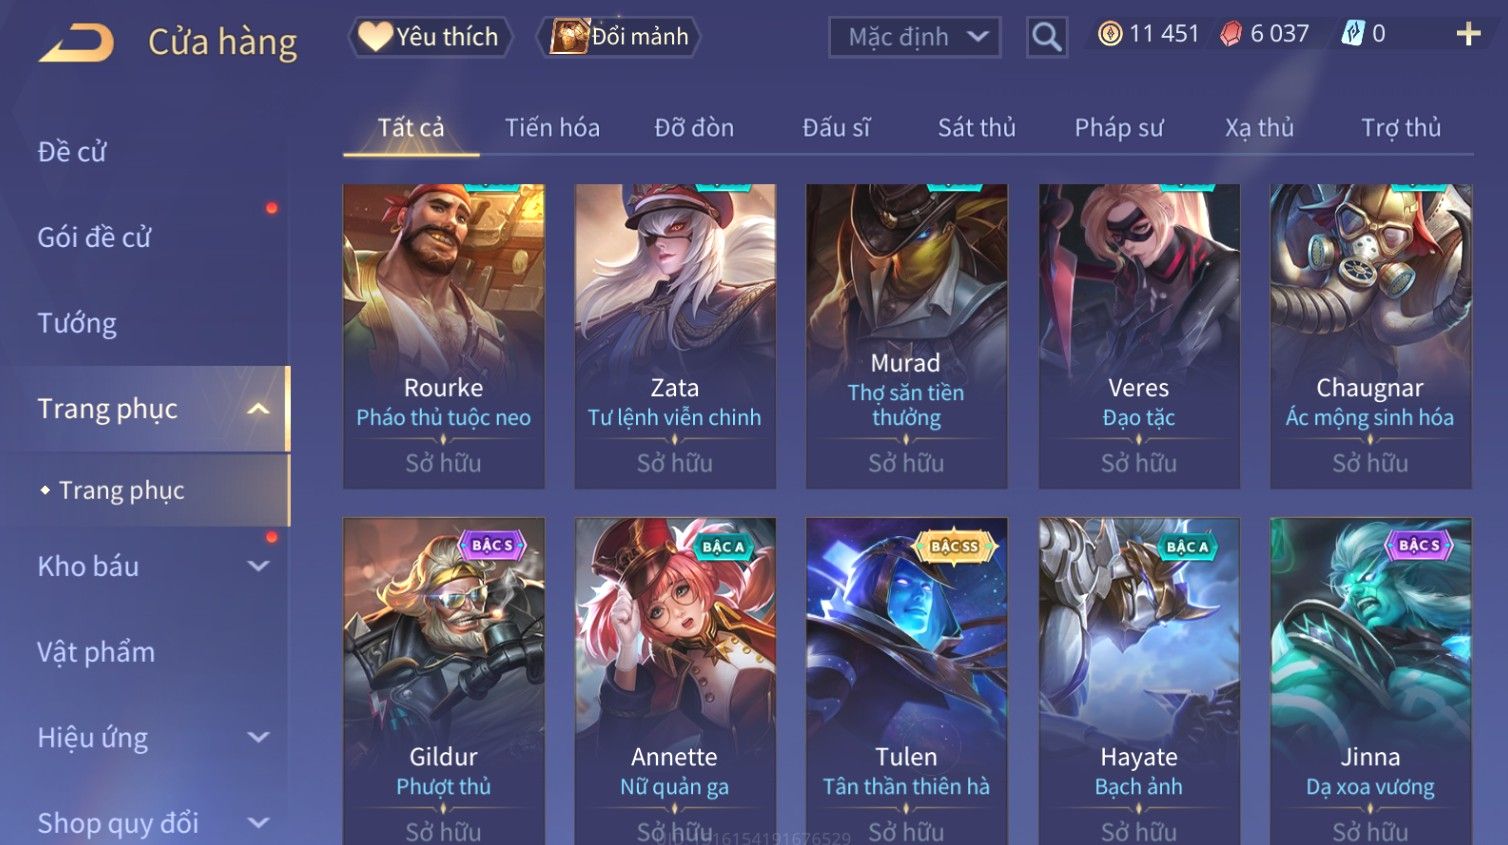
Task: Tap the blue voucher currency icon
Action: 1352,33
